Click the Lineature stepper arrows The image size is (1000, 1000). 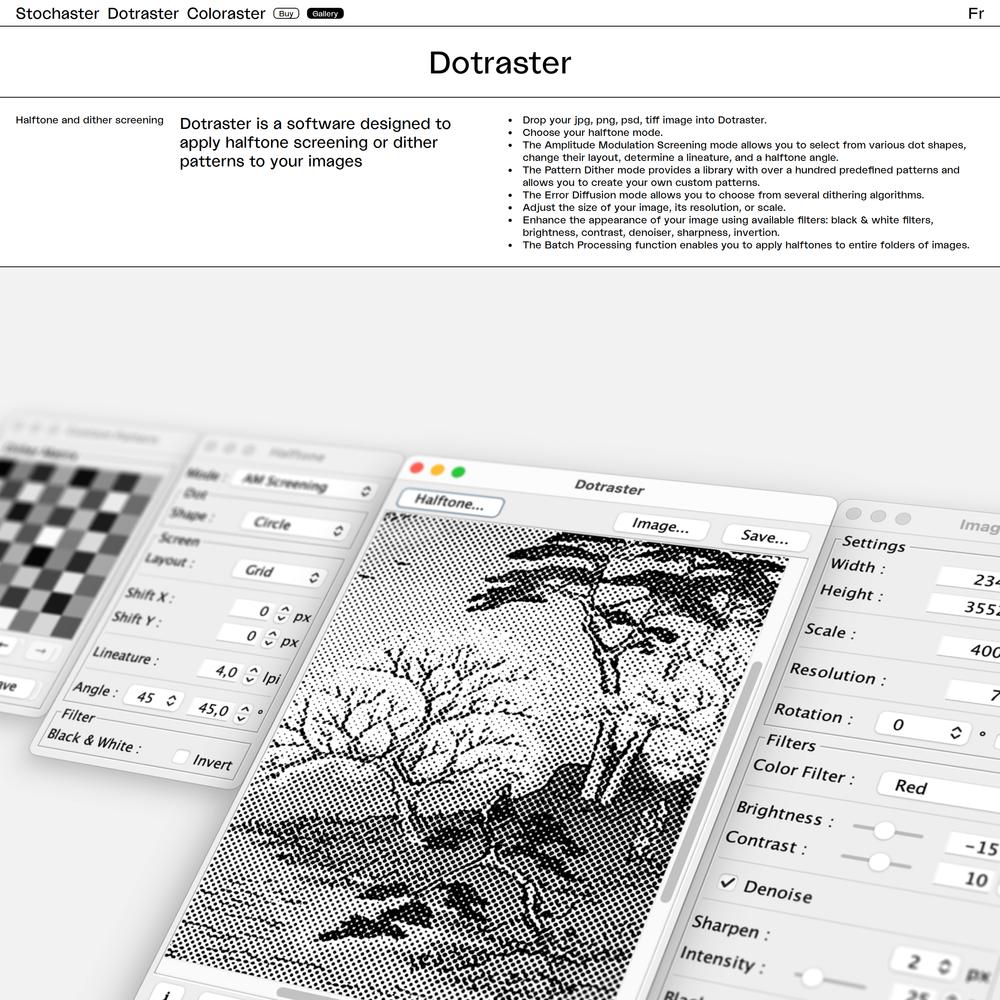click(x=253, y=674)
